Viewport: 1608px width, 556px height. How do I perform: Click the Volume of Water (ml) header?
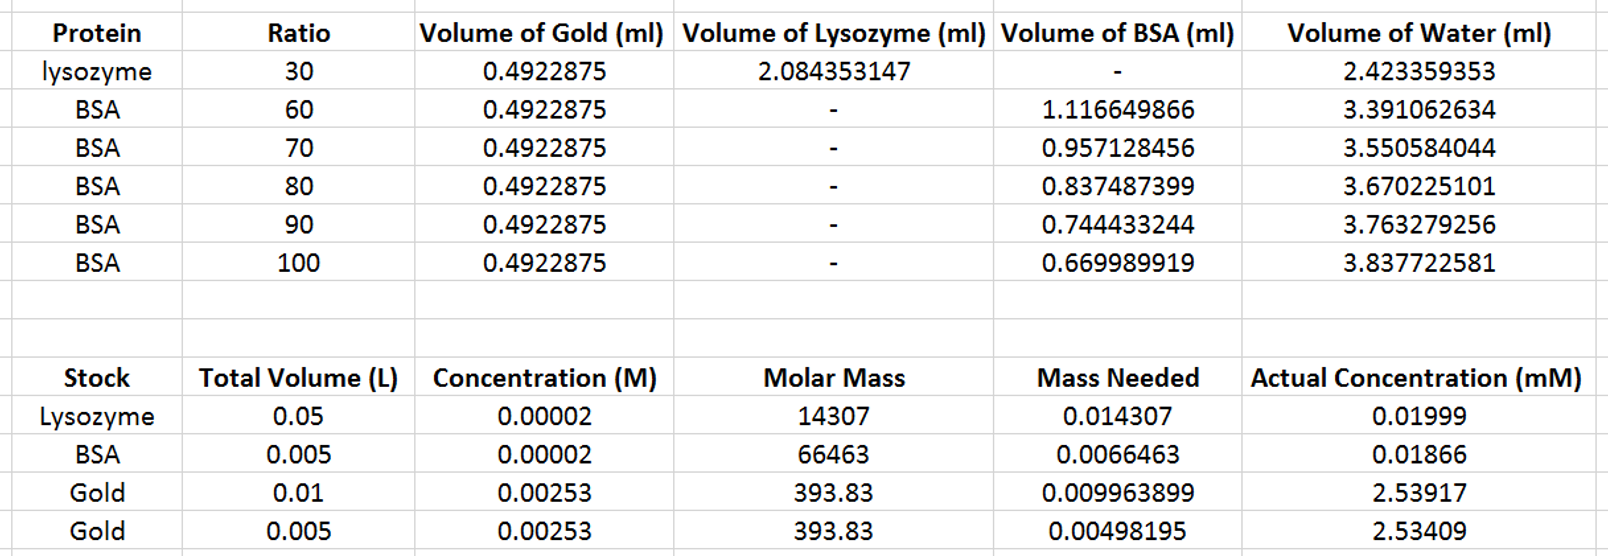(x=1418, y=33)
